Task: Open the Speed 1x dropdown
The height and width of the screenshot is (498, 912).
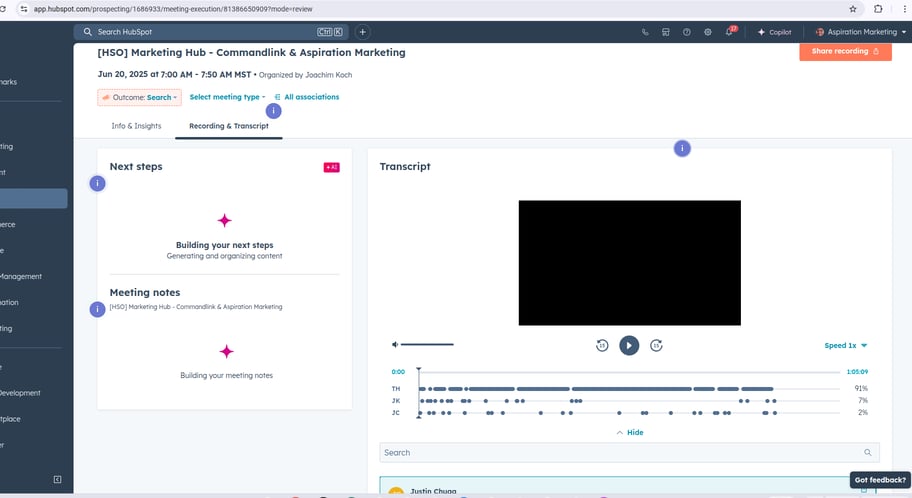Action: click(x=845, y=346)
